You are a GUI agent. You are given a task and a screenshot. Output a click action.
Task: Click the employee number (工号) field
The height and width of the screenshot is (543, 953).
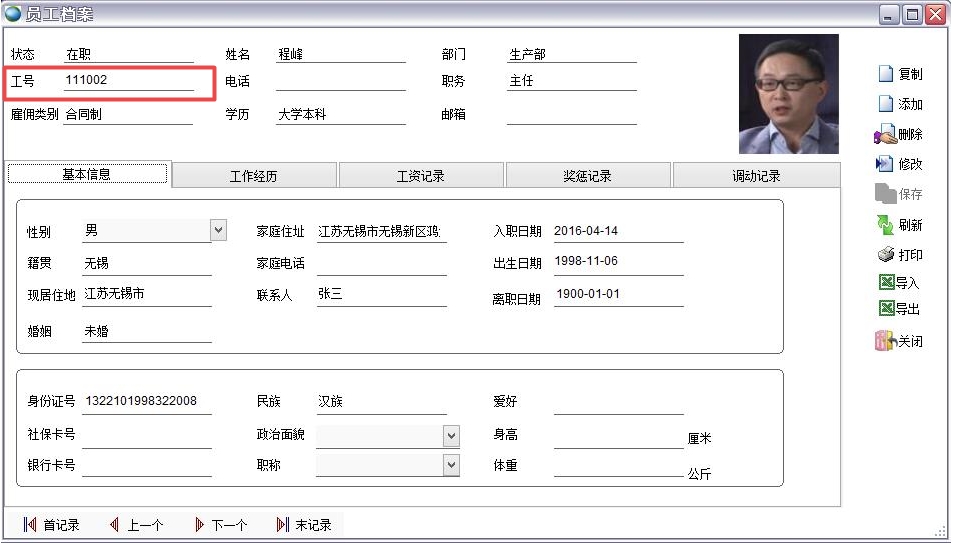click(x=128, y=81)
